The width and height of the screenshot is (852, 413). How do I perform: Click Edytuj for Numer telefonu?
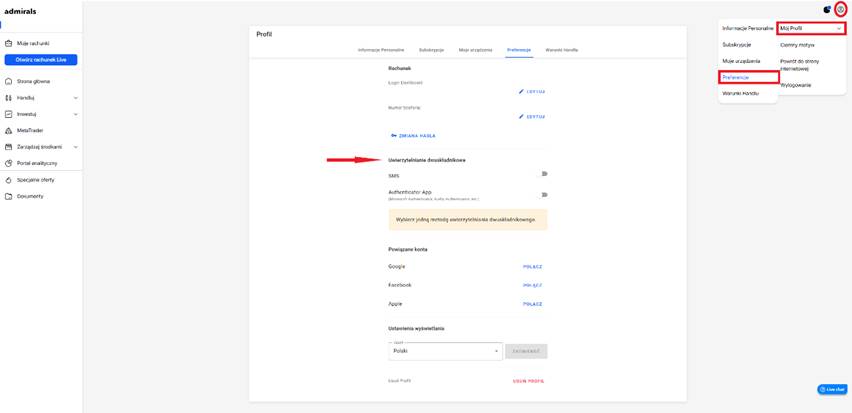(x=531, y=116)
